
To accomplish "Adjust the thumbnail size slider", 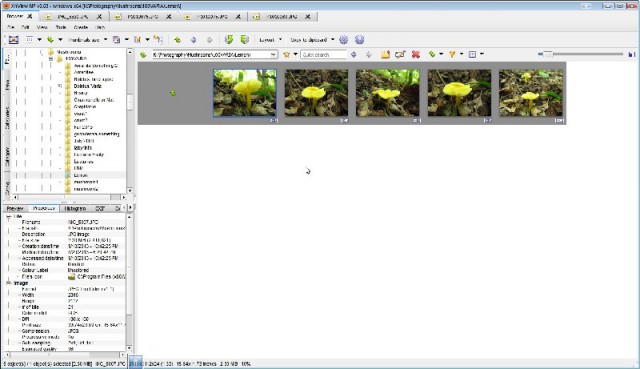I will click(547, 54).
